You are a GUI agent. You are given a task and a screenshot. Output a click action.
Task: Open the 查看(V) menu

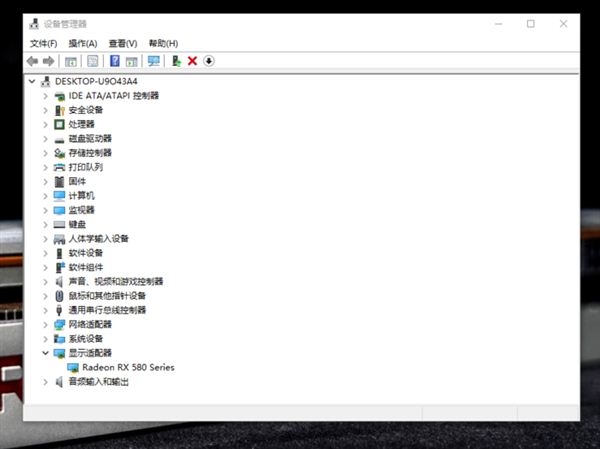[x=123, y=43]
